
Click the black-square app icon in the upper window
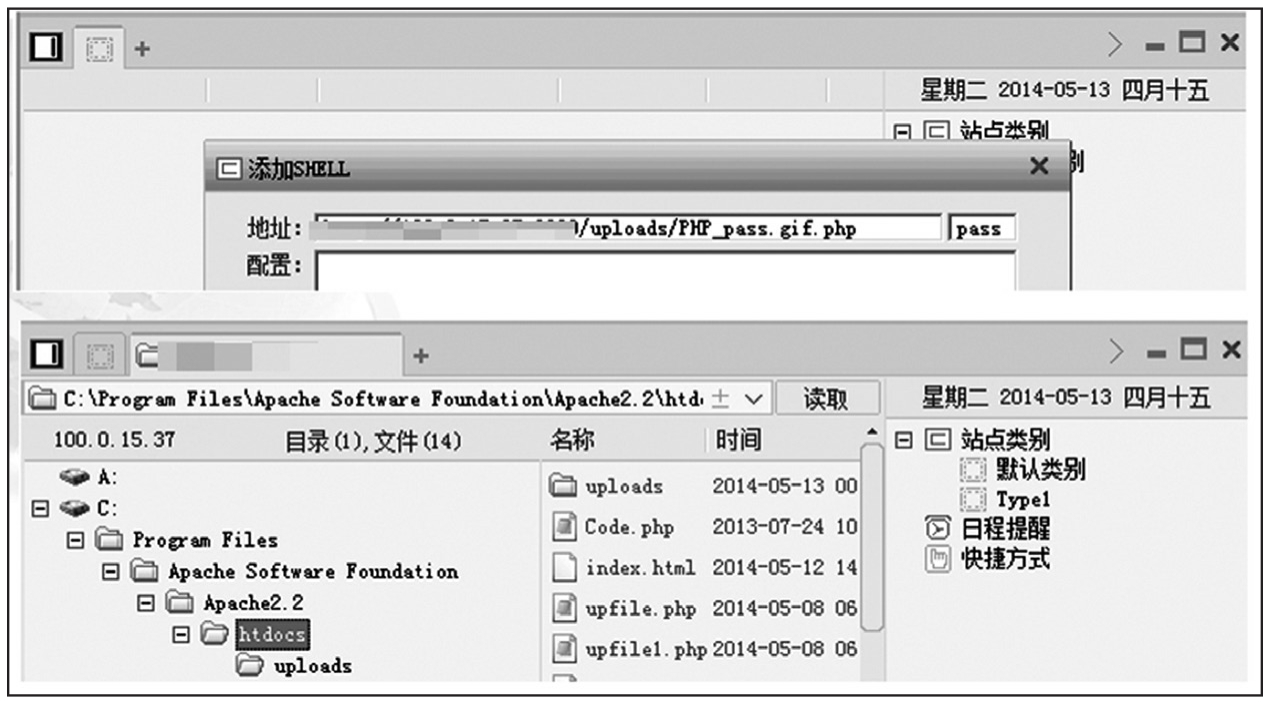click(x=48, y=45)
